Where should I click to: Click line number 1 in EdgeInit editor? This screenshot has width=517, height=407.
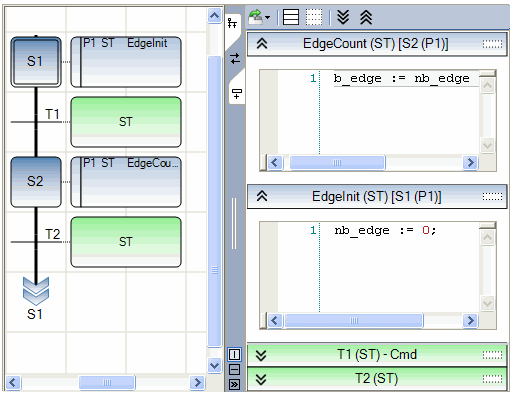coord(313,230)
